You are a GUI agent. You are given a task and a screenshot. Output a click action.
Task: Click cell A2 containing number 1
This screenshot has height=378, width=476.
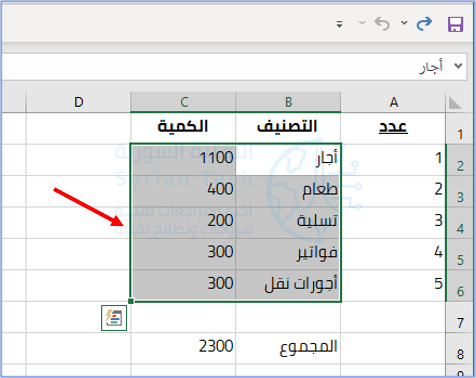(393, 160)
